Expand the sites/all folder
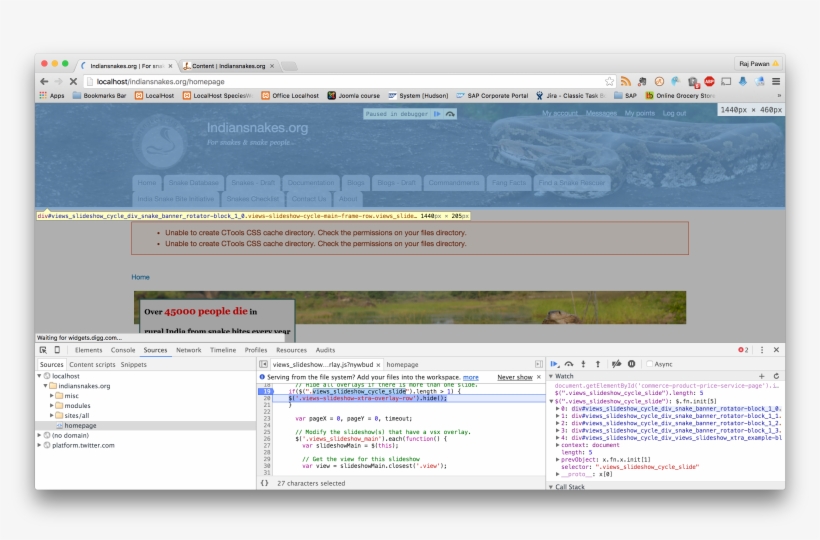The width and height of the screenshot is (820, 540). coord(52,416)
